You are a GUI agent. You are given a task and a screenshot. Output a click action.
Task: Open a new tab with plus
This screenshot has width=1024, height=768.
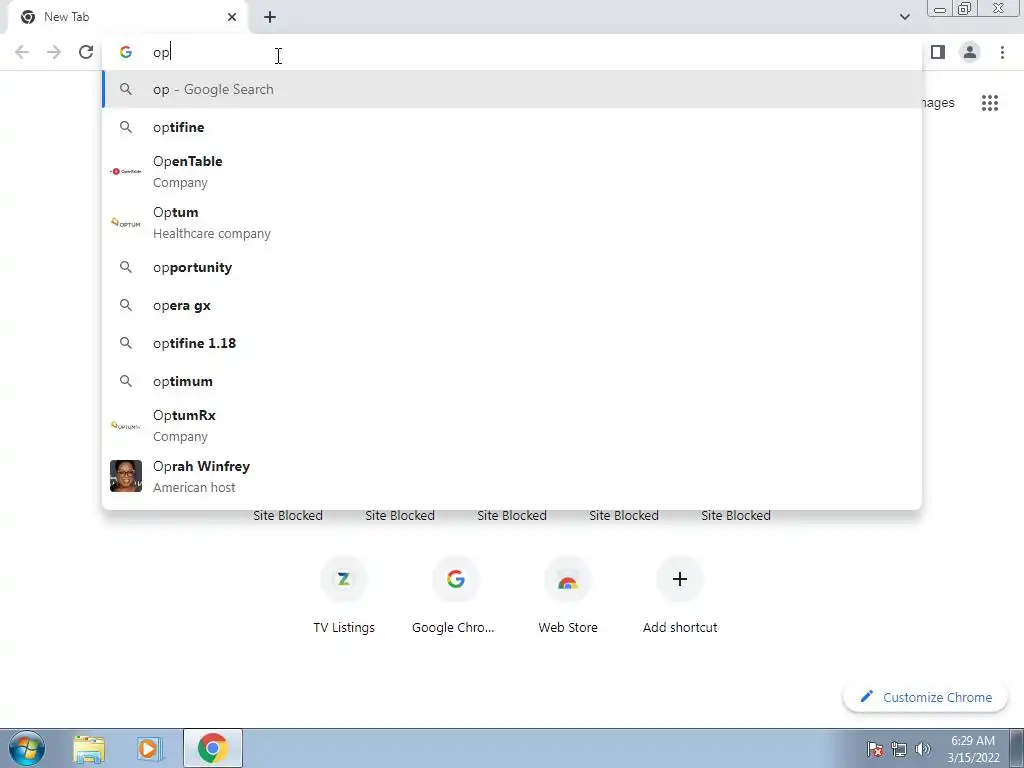tap(270, 17)
